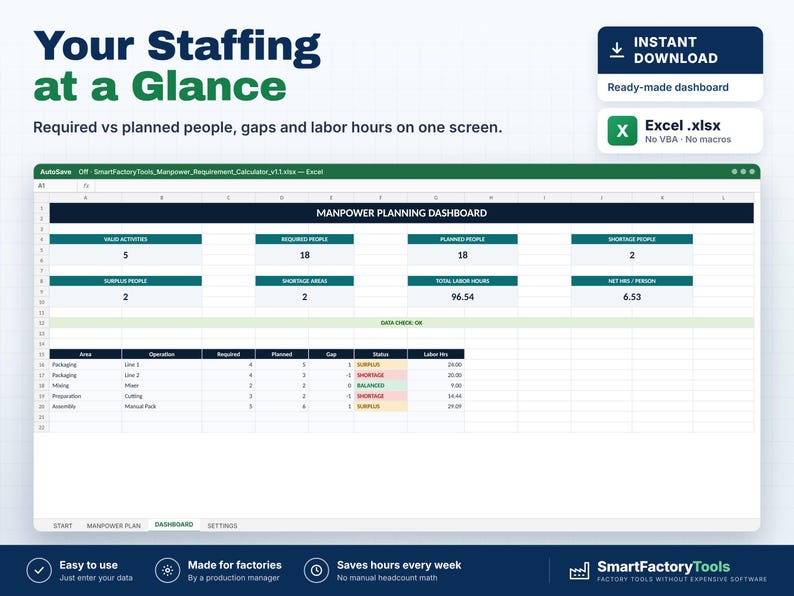Viewport: 794px width, 596px height.
Task: Click the SHORTAGE AREAS header cell
Action: coord(304,281)
